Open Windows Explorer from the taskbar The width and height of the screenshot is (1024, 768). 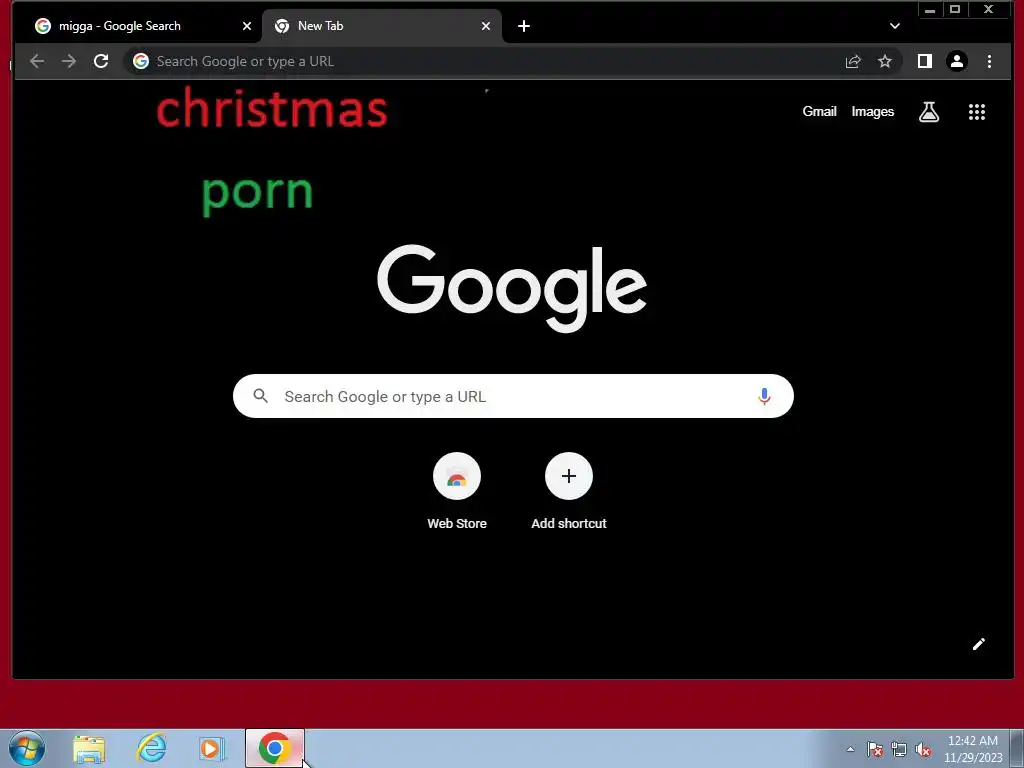click(x=89, y=749)
